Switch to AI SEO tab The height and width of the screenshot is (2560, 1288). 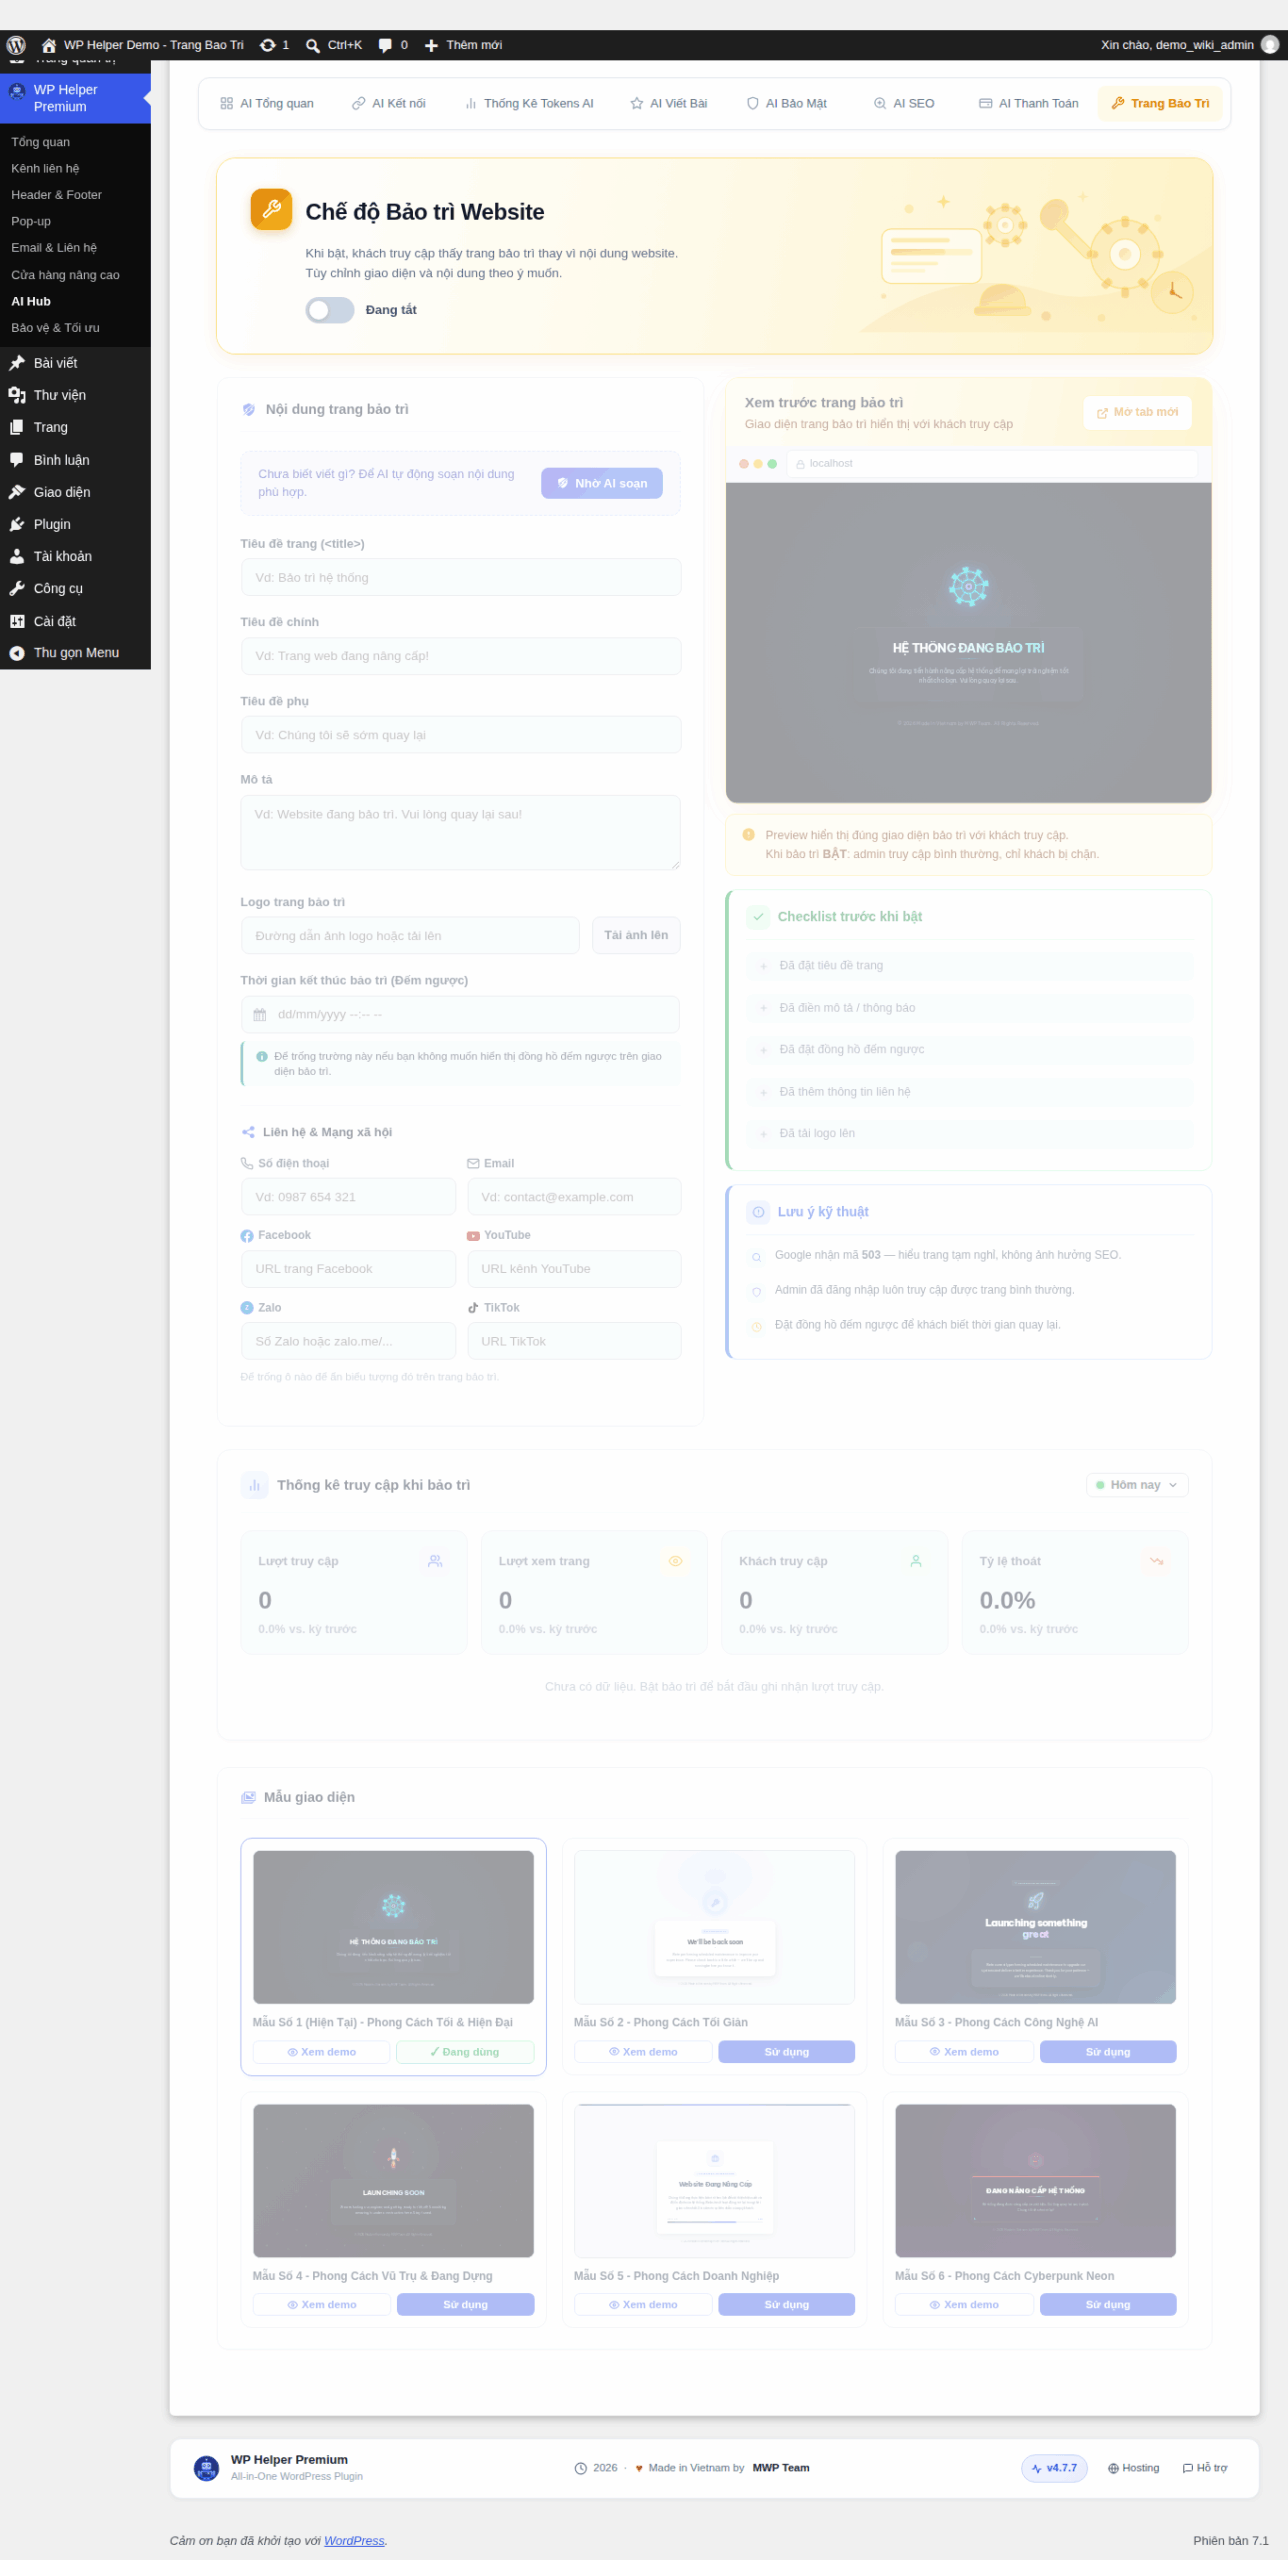pos(904,103)
